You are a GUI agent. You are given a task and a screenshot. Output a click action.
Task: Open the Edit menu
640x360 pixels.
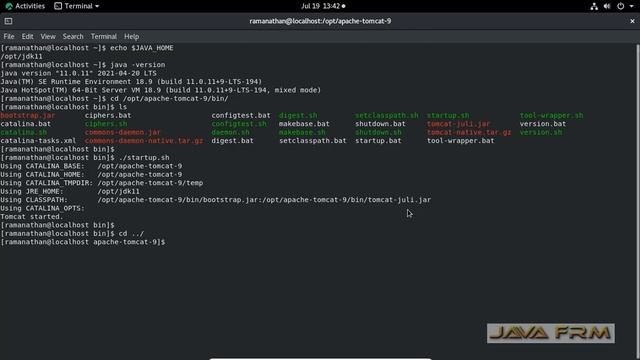tap(27, 36)
